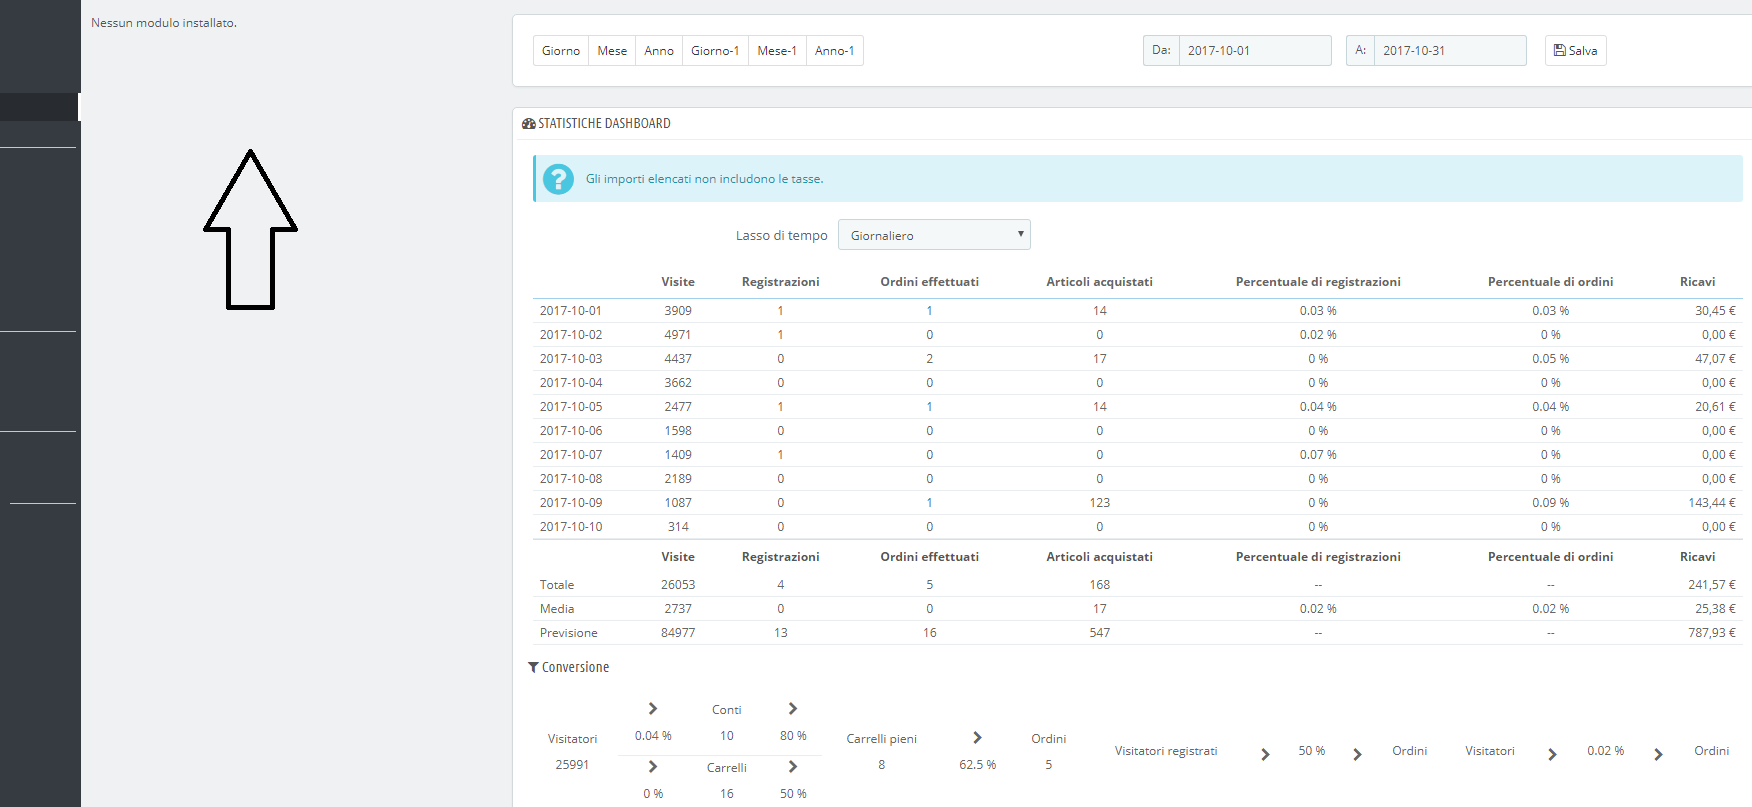This screenshot has width=1752, height=807.
Task: Click the 123 articles purchased cell
Action: click(1100, 503)
